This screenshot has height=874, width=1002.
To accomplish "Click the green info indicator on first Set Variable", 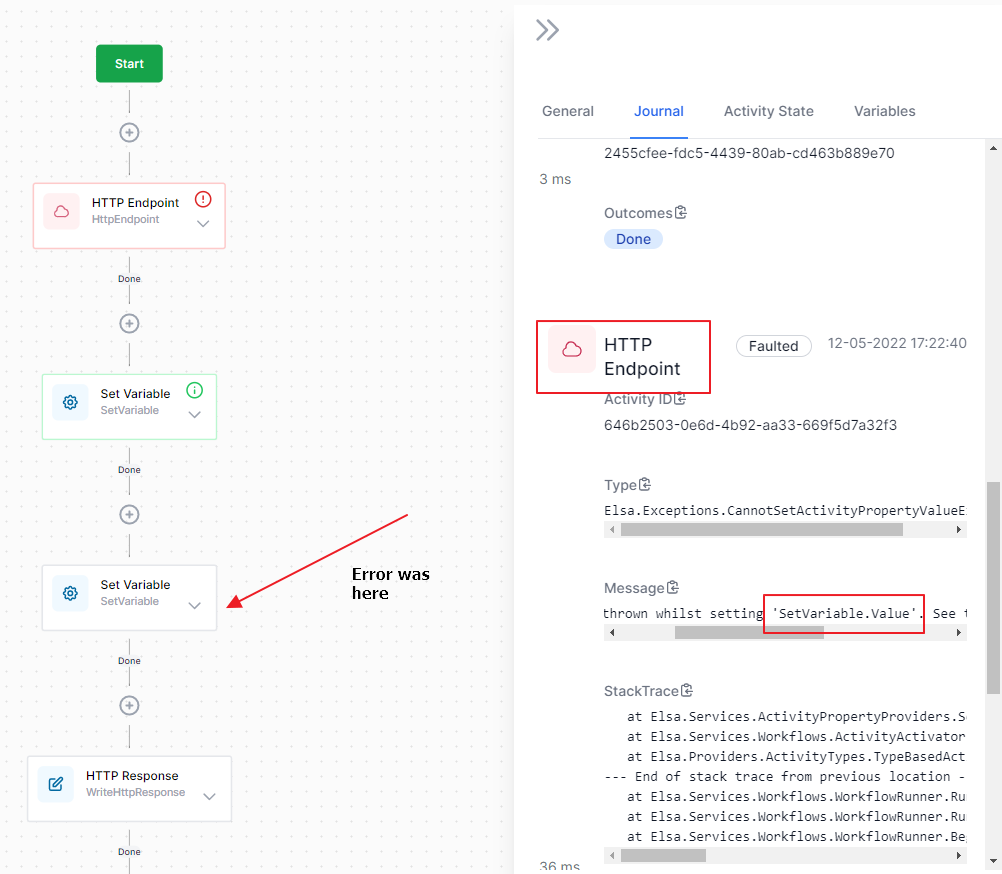I will pyautogui.click(x=194, y=390).
